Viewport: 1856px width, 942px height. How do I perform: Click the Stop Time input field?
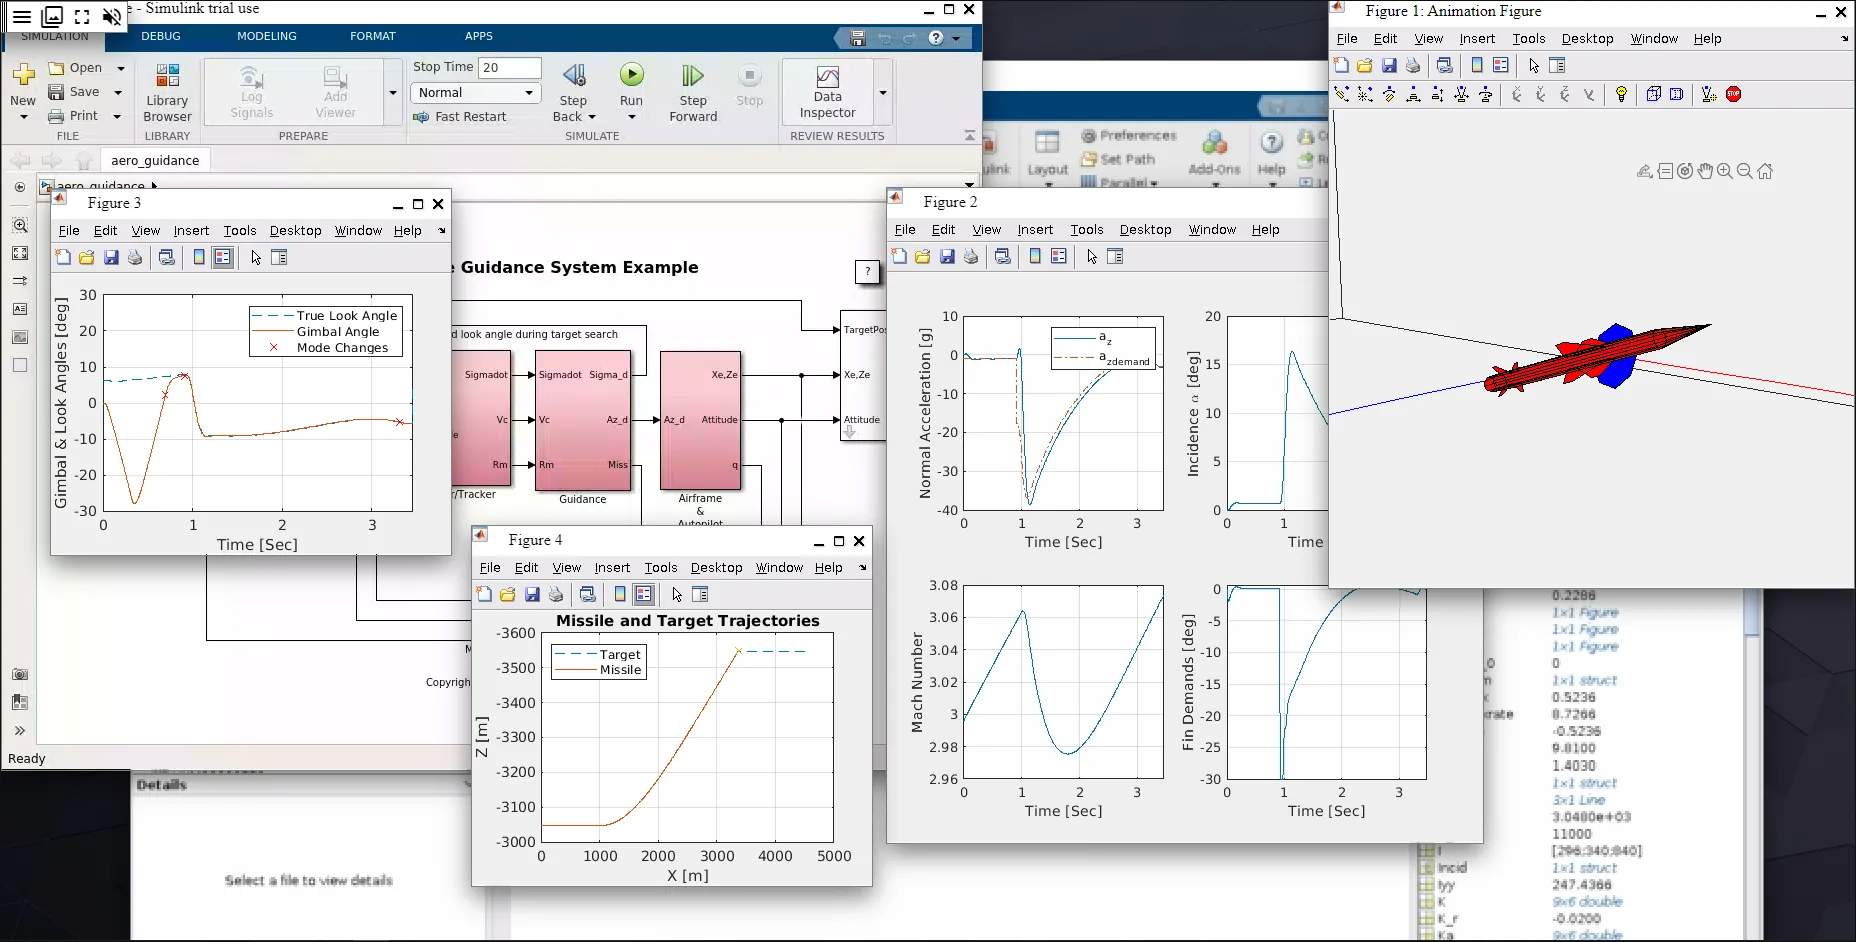click(509, 67)
